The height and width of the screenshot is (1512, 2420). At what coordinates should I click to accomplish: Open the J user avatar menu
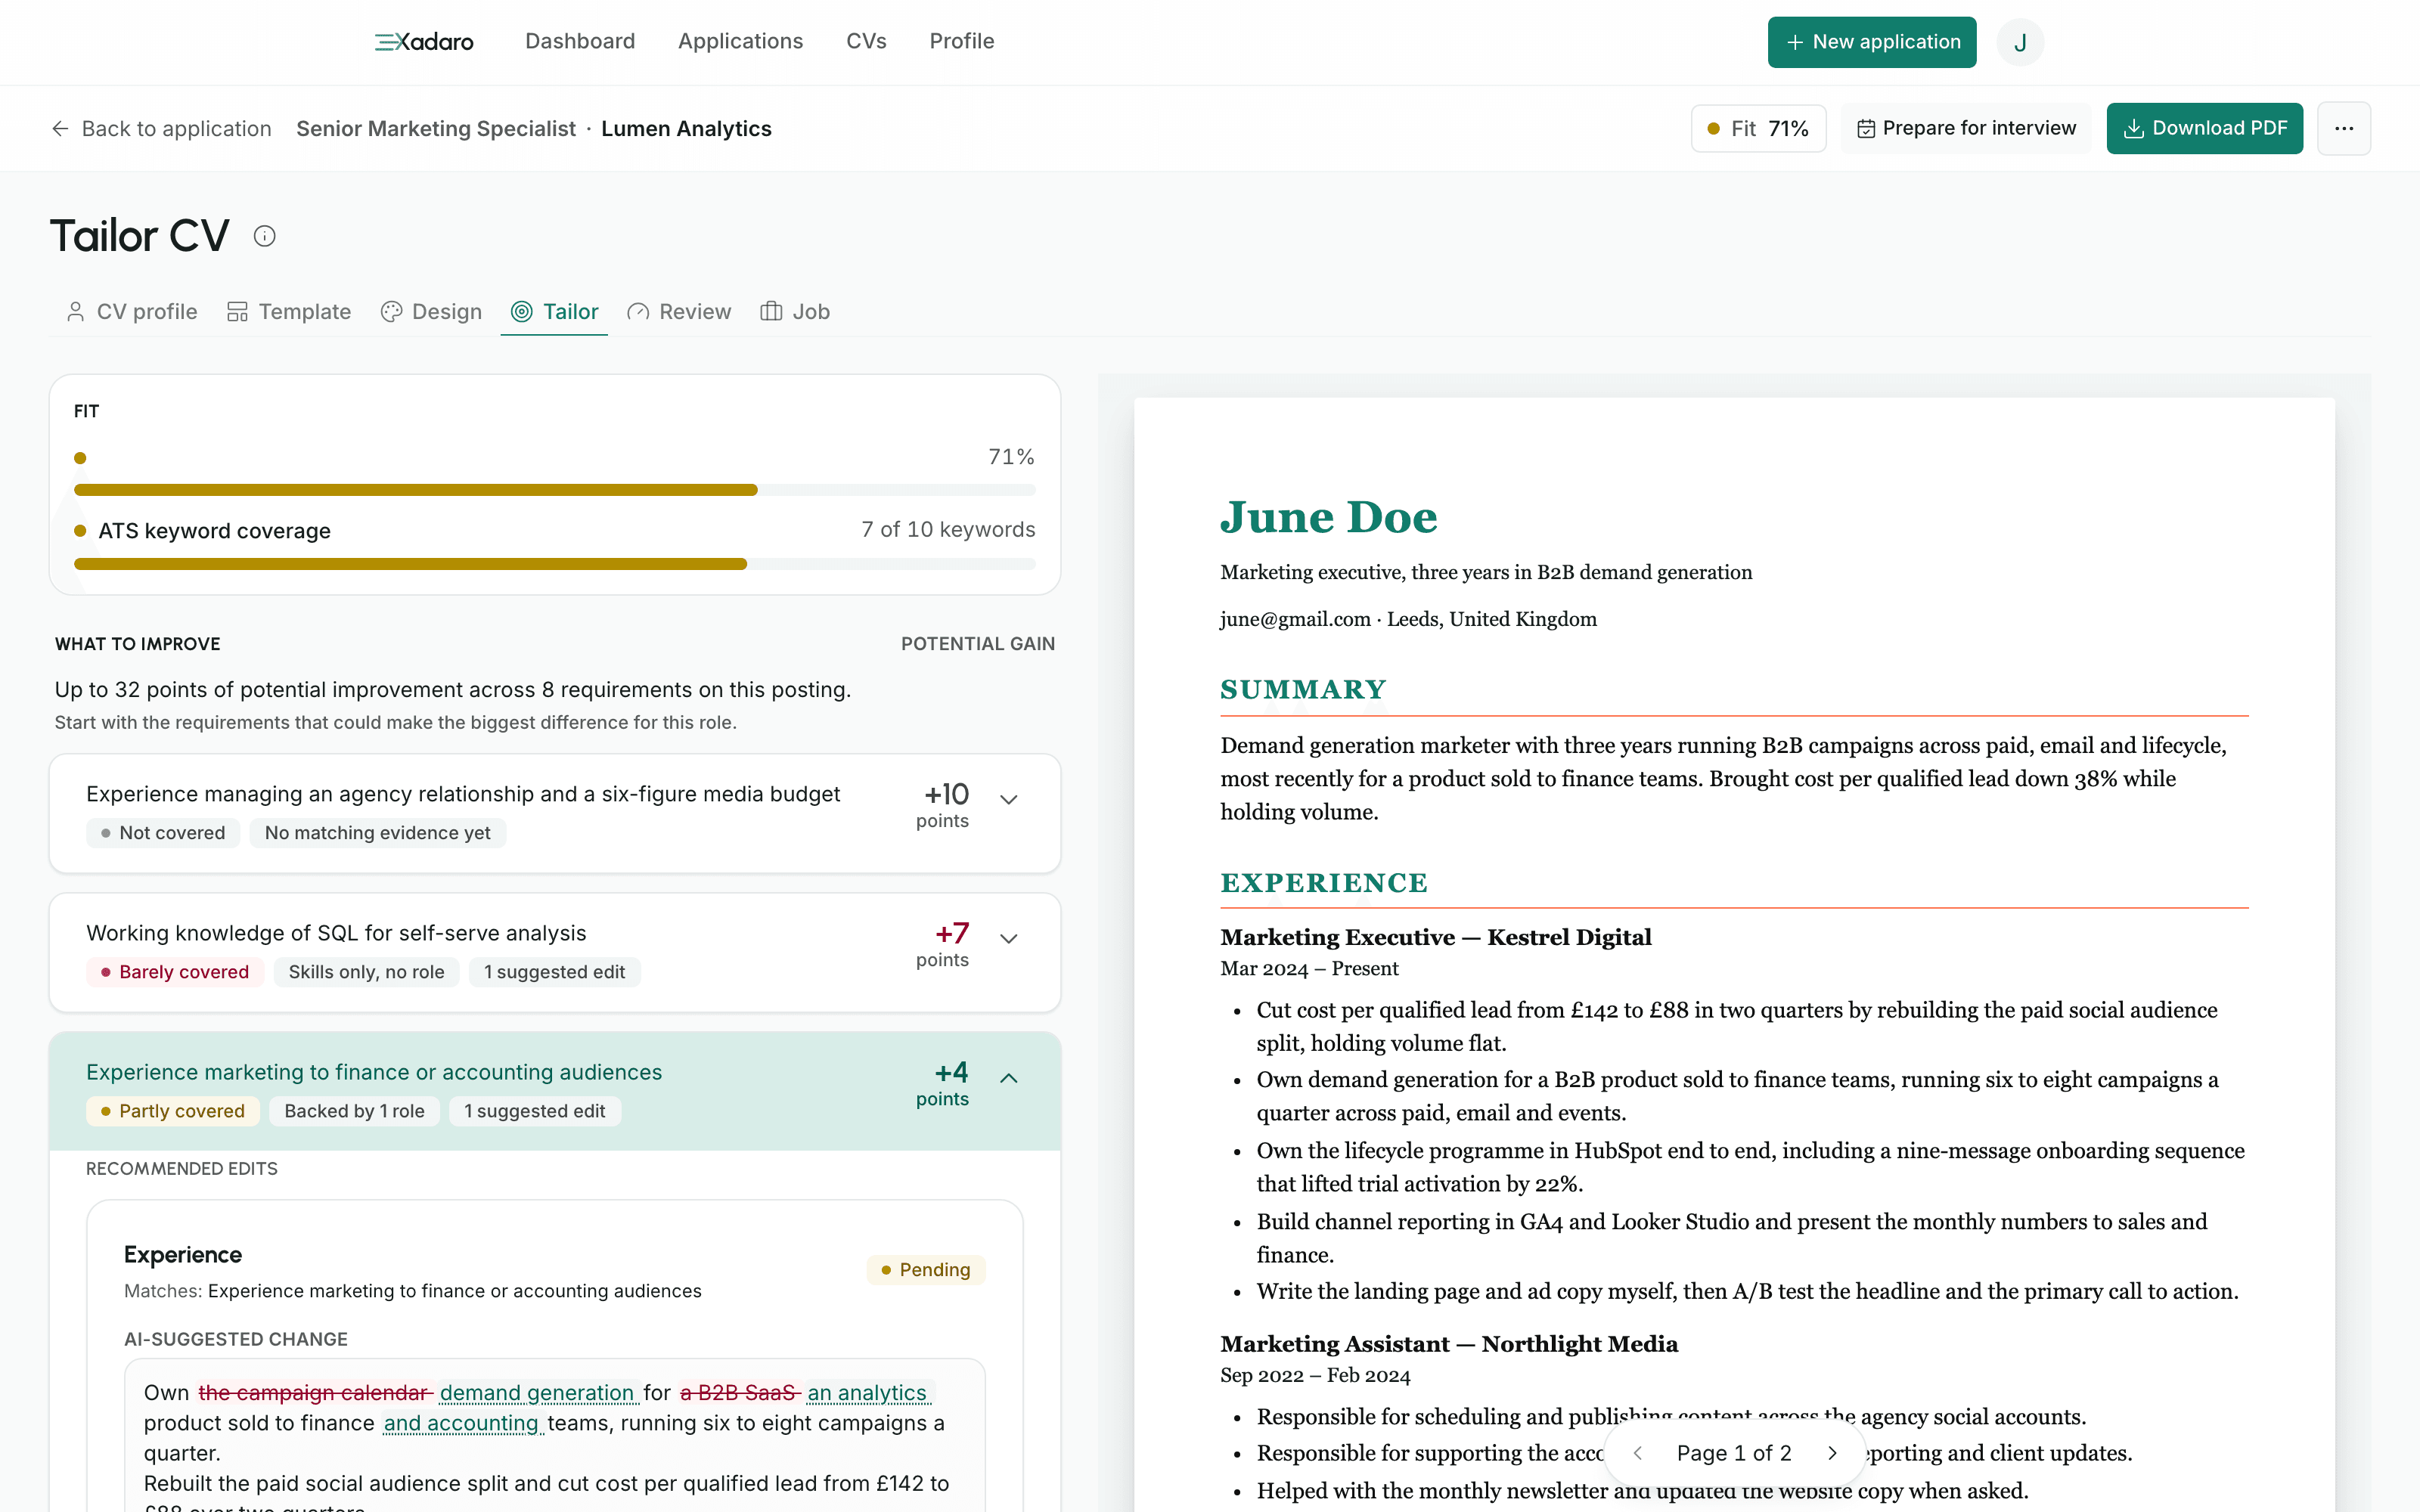click(2020, 42)
